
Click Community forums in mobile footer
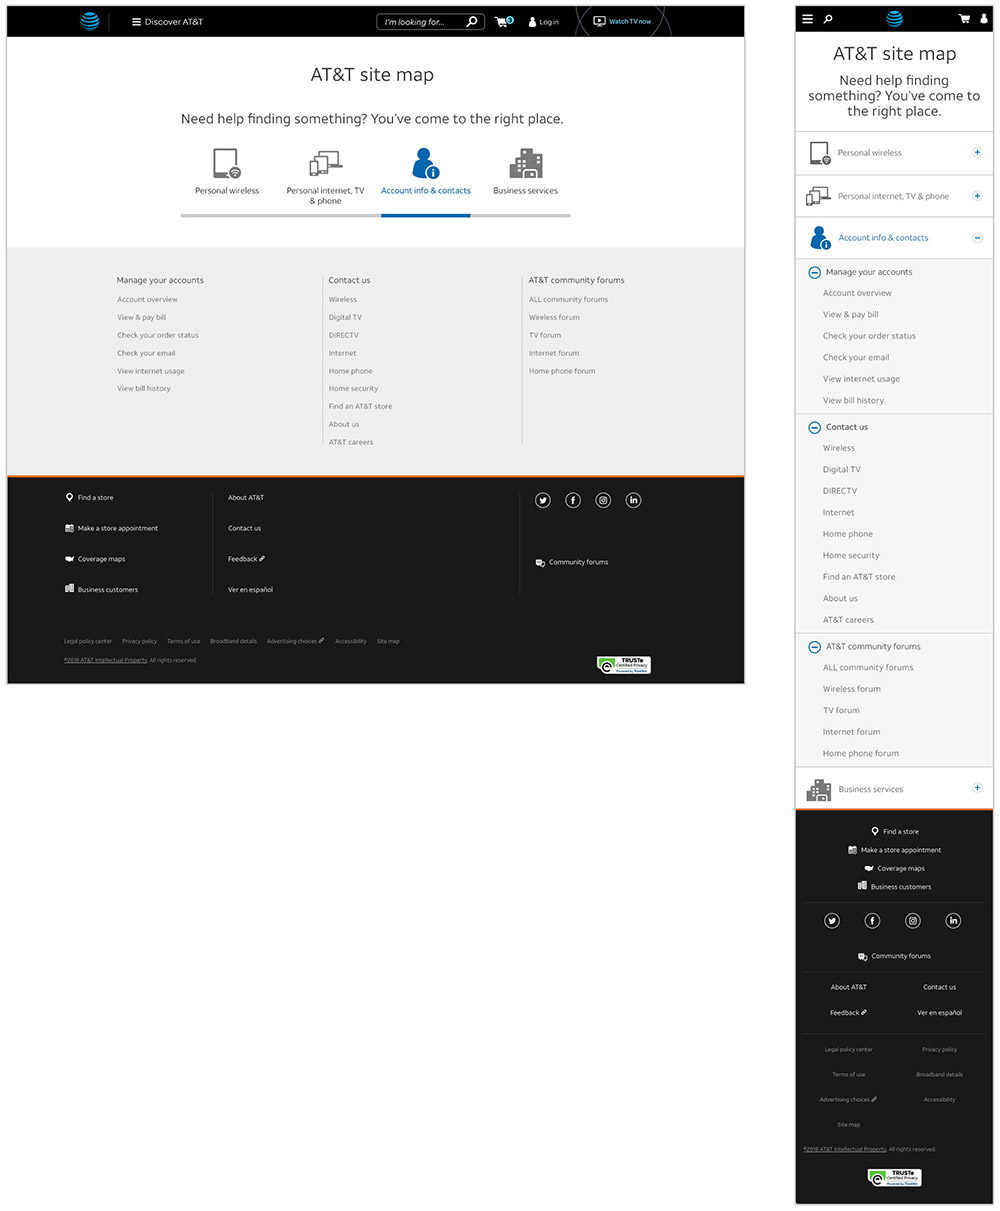tap(894, 956)
